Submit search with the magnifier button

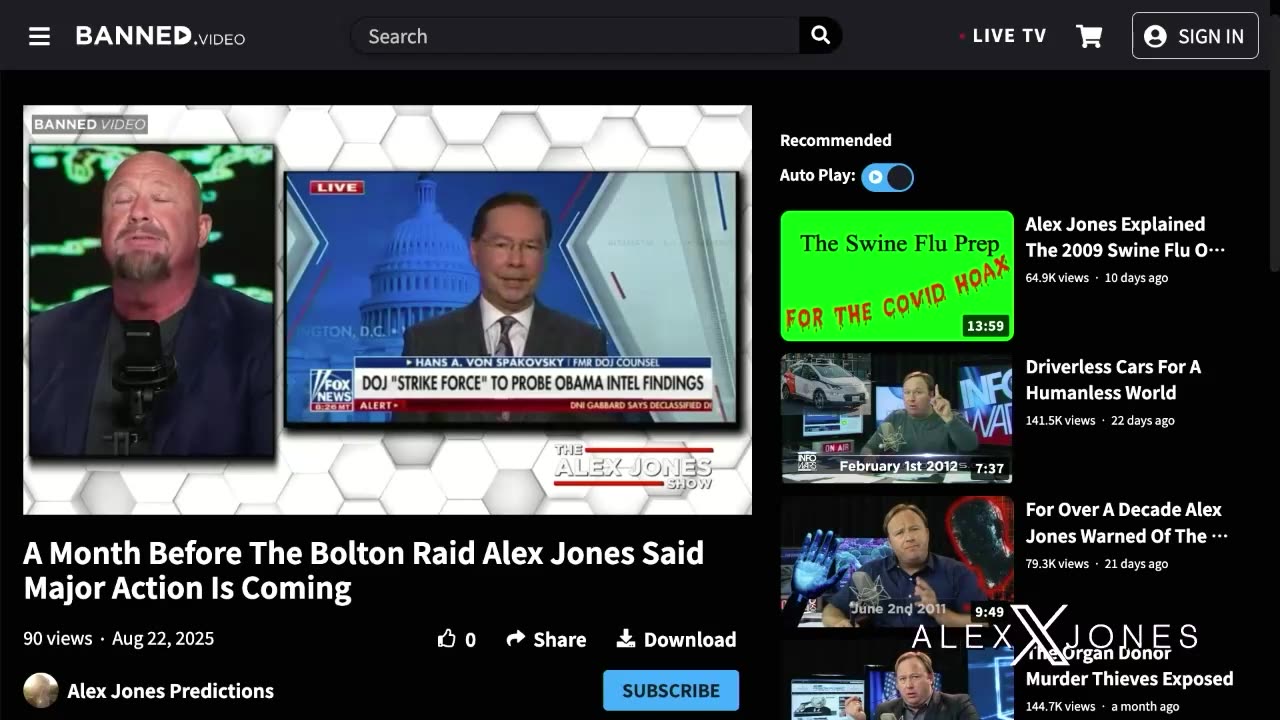point(820,36)
